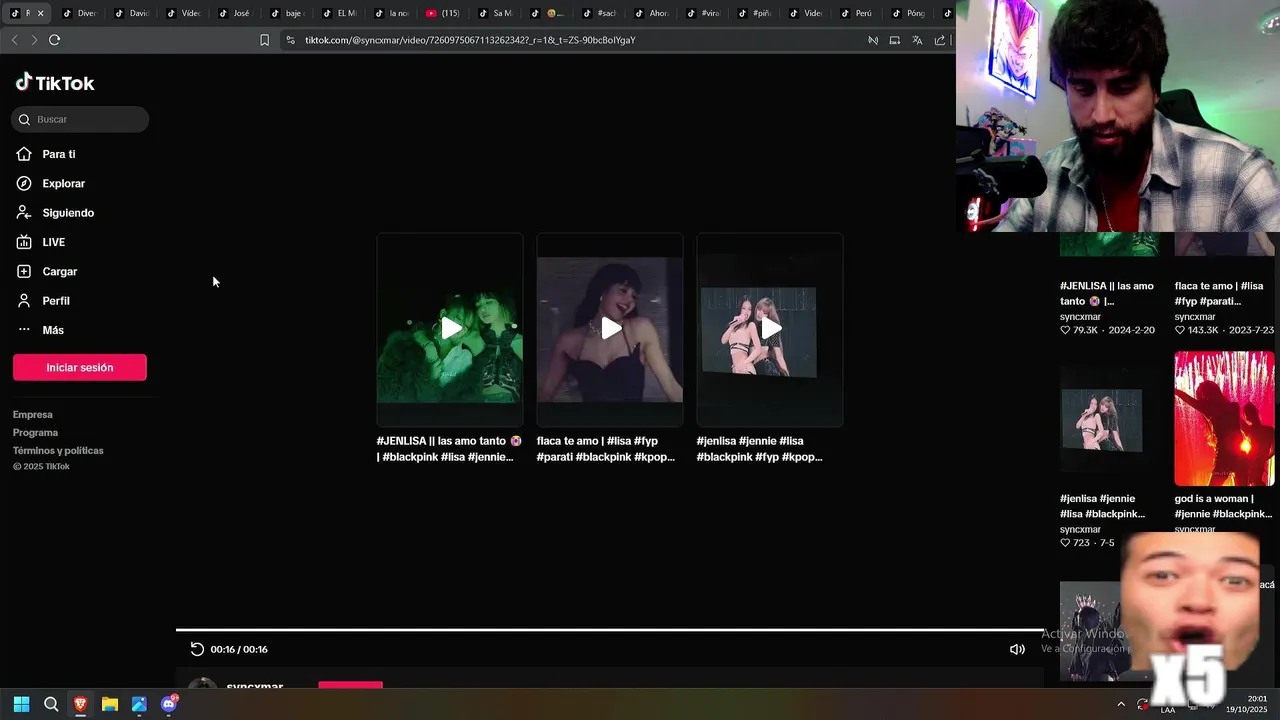Seek on the video progress bar

[x=610, y=630]
